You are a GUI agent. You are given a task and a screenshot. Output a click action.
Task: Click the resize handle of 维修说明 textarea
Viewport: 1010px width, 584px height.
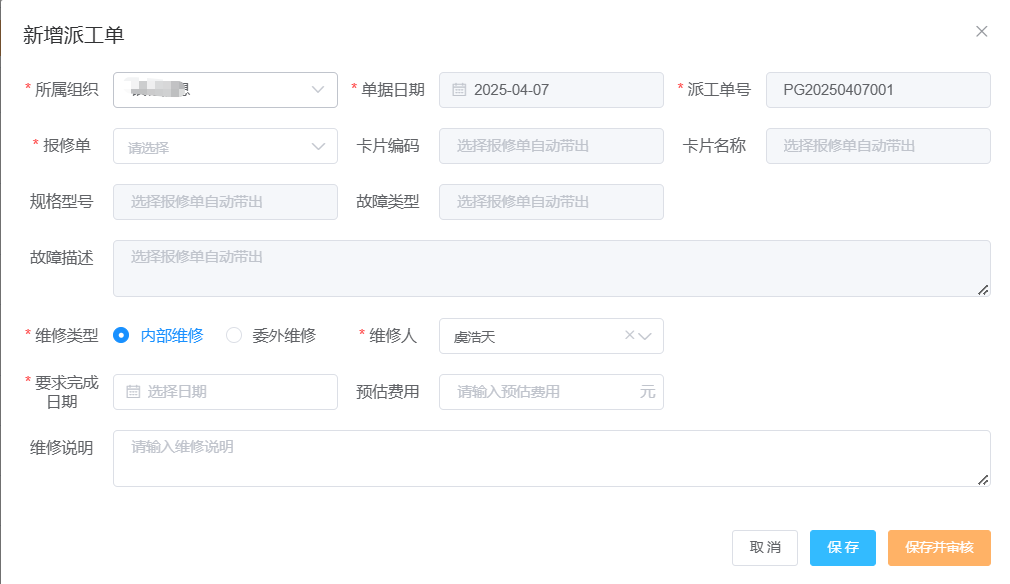(x=983, y=479)
